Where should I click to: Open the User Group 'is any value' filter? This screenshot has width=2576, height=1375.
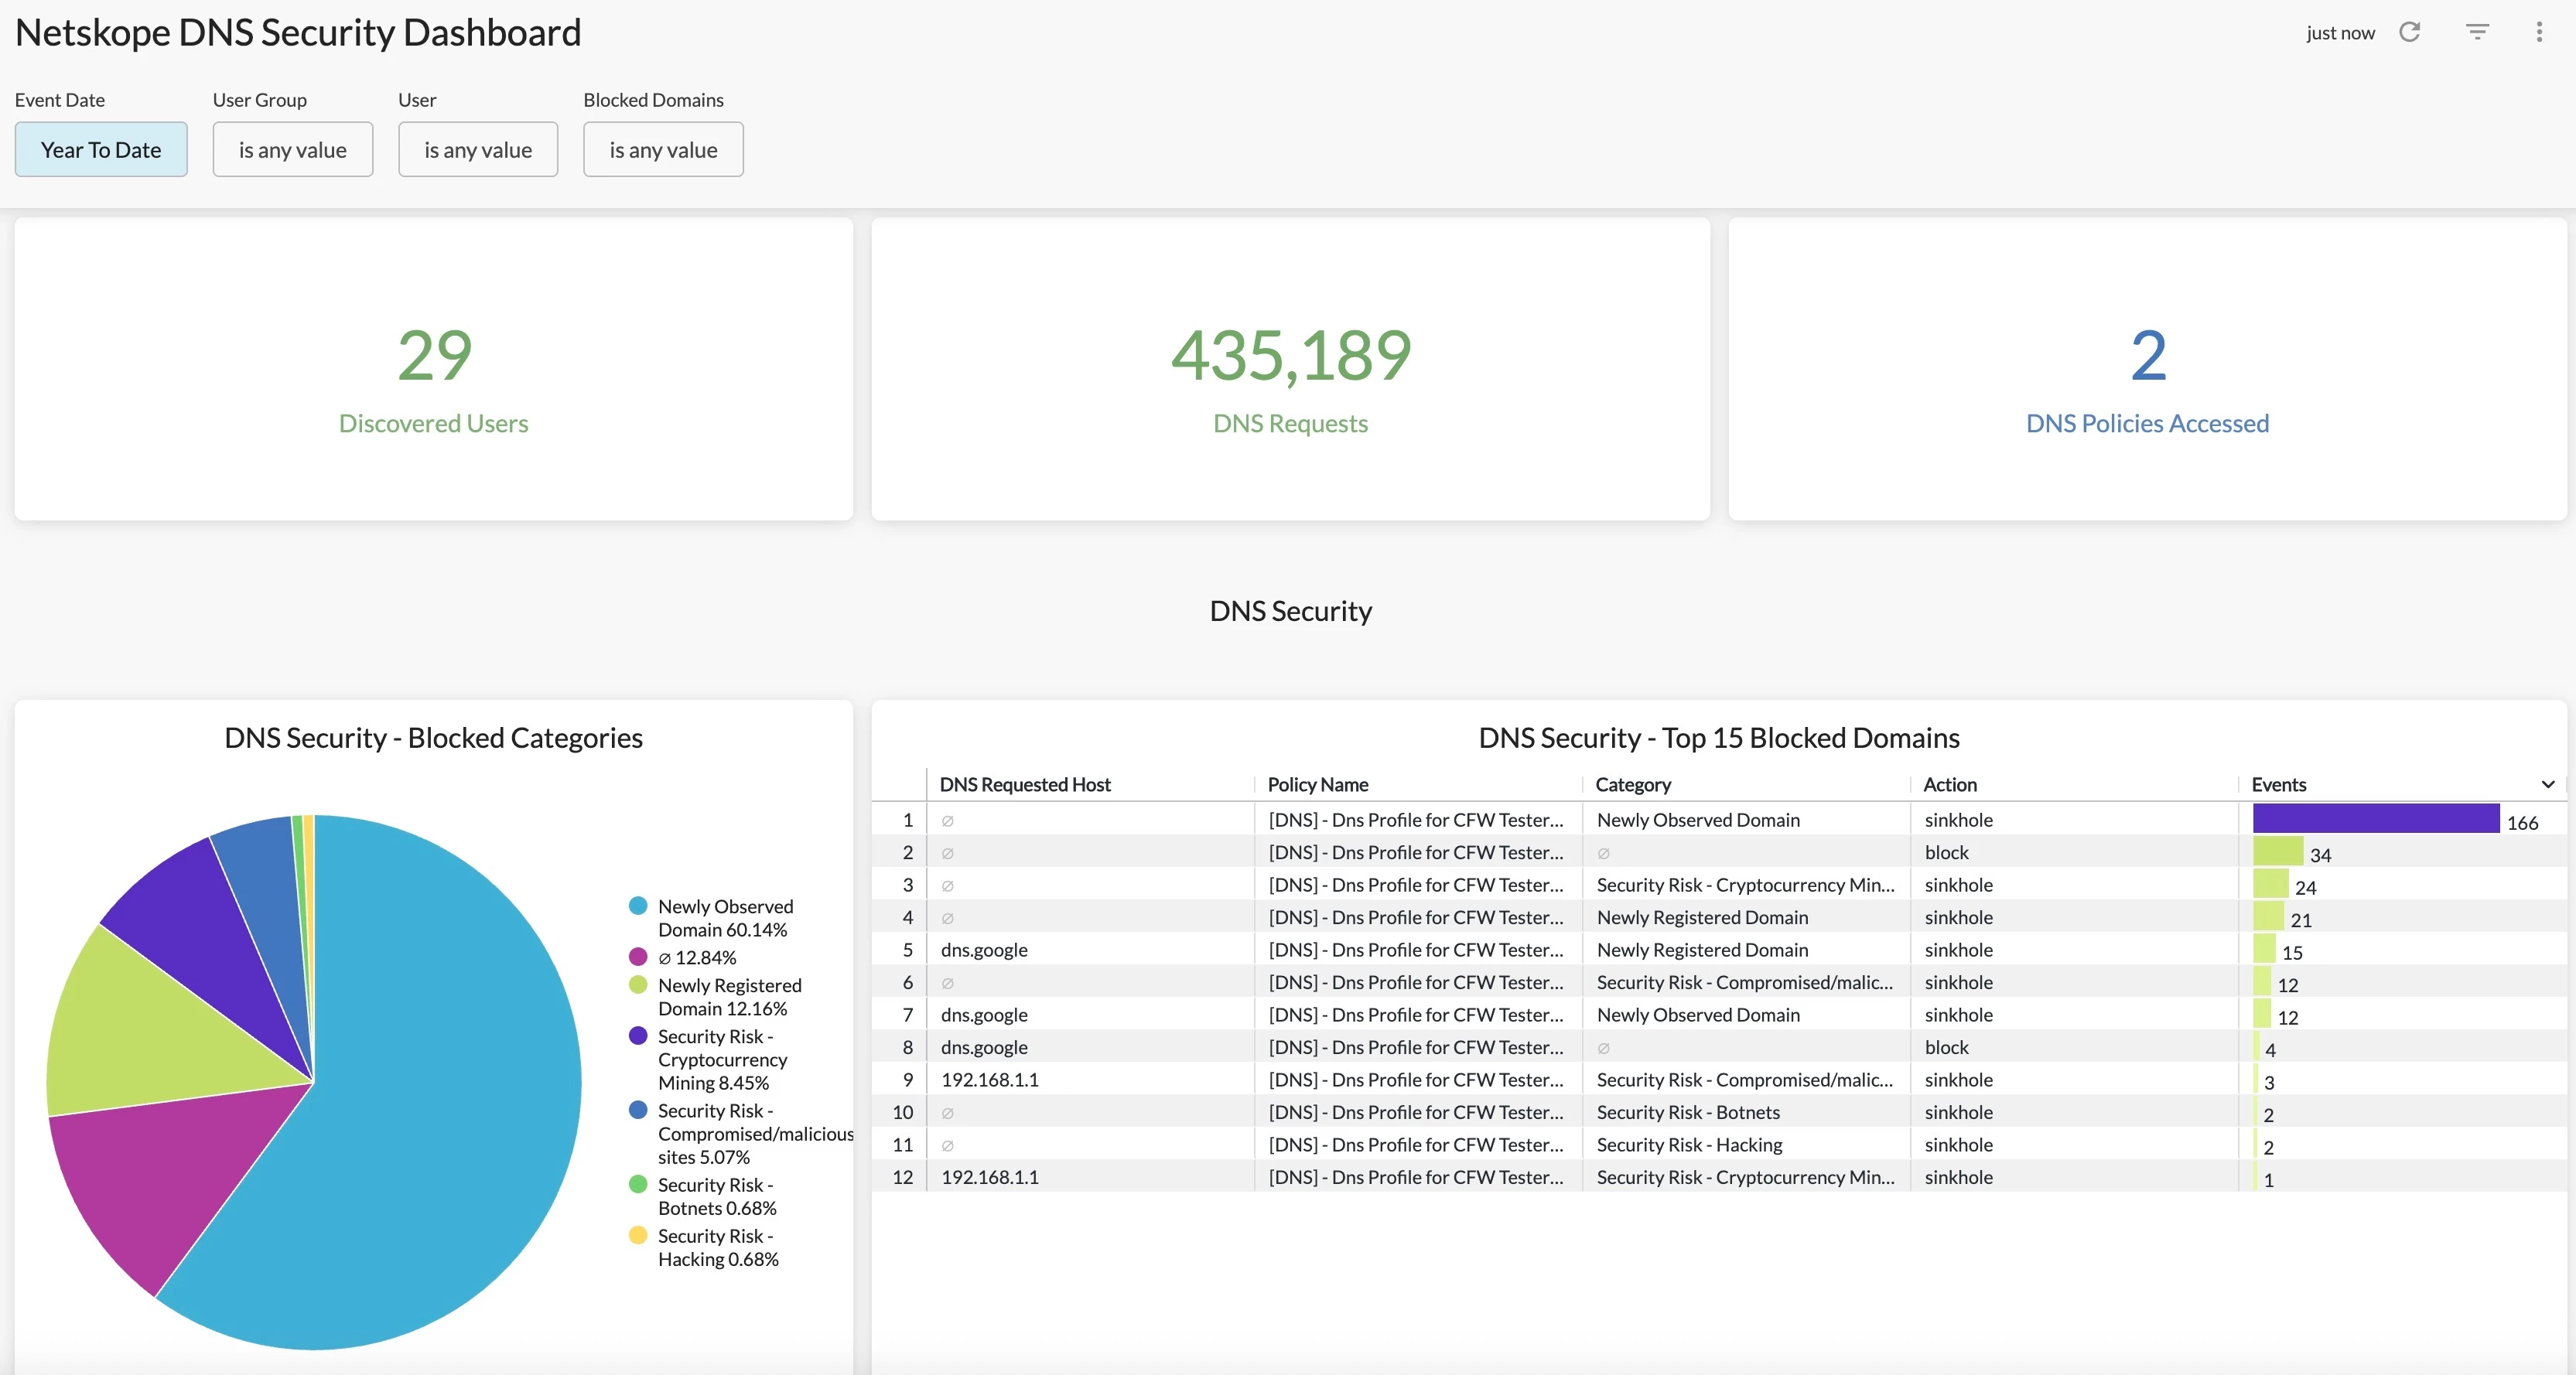click(293, 149)
